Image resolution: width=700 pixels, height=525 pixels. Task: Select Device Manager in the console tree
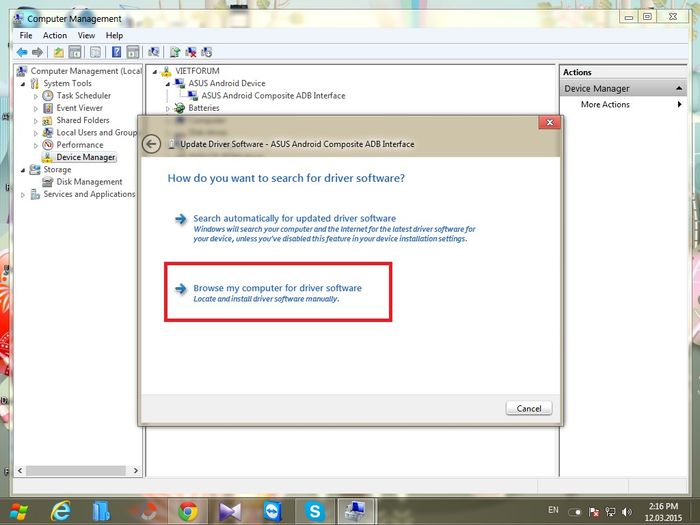click(x=85, y=157)
